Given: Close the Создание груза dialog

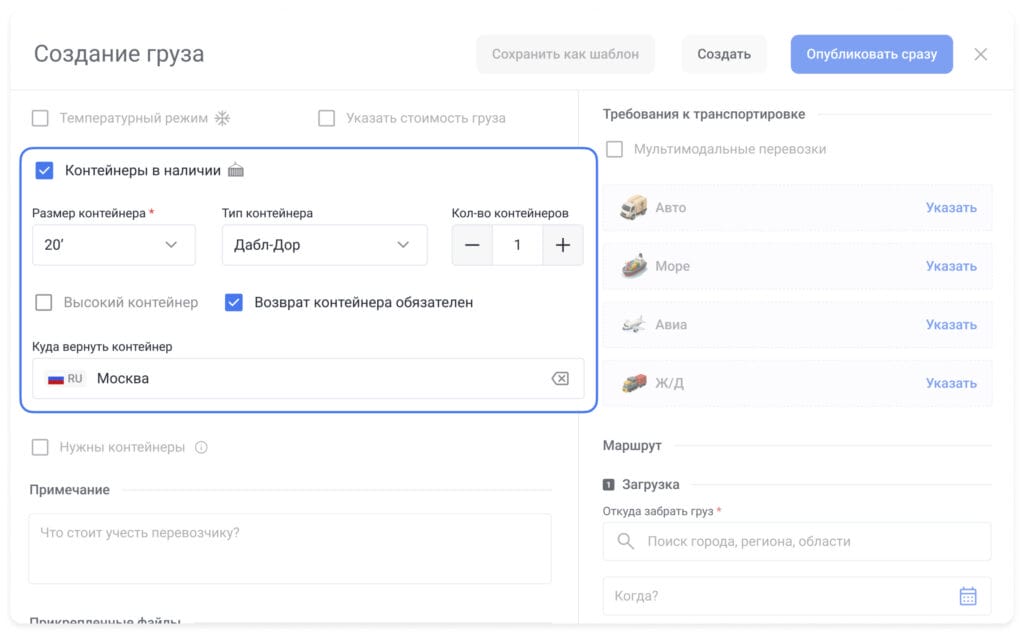Looking at the screenshot, I should coord(980,54).
